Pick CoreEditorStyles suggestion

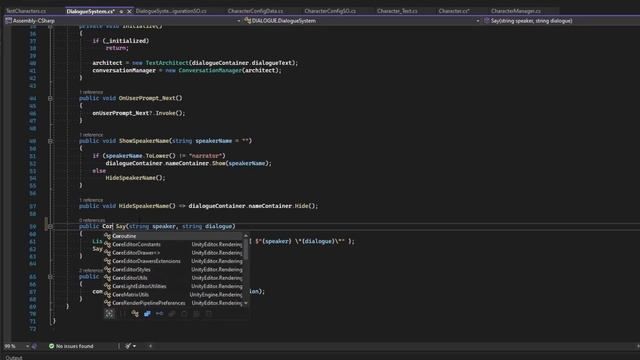173,269
